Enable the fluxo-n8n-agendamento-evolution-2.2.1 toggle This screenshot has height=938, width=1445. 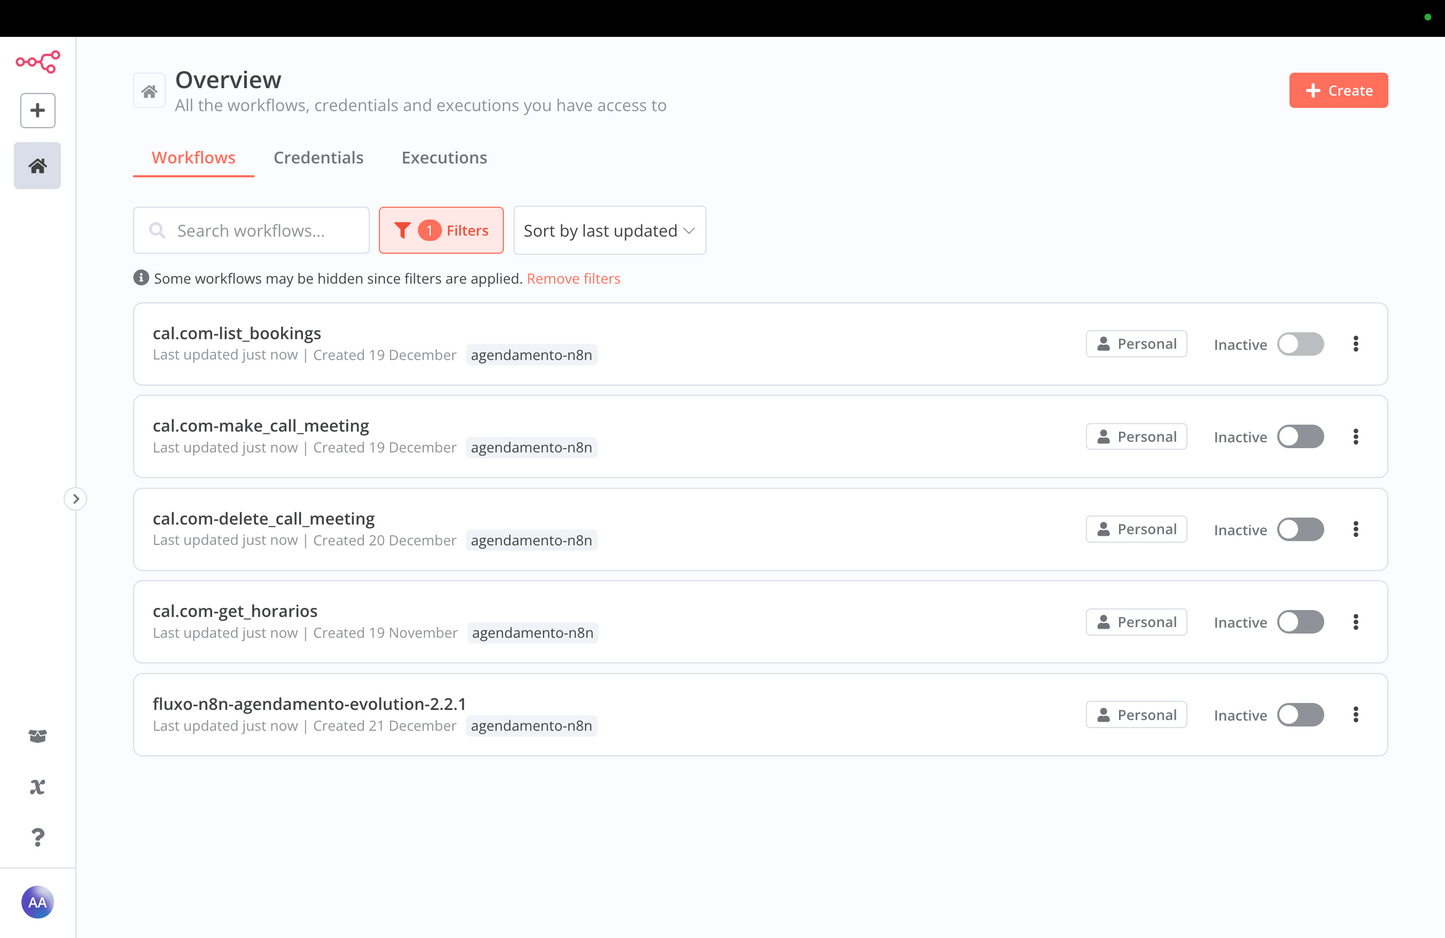coord(1300,715)
